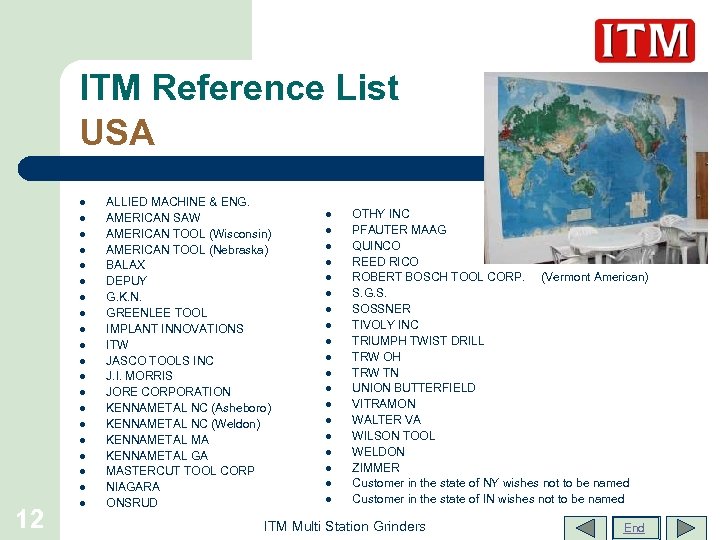Click the VITRAMON entry
This screenshot has height=540, width=720.
[383, 404]
